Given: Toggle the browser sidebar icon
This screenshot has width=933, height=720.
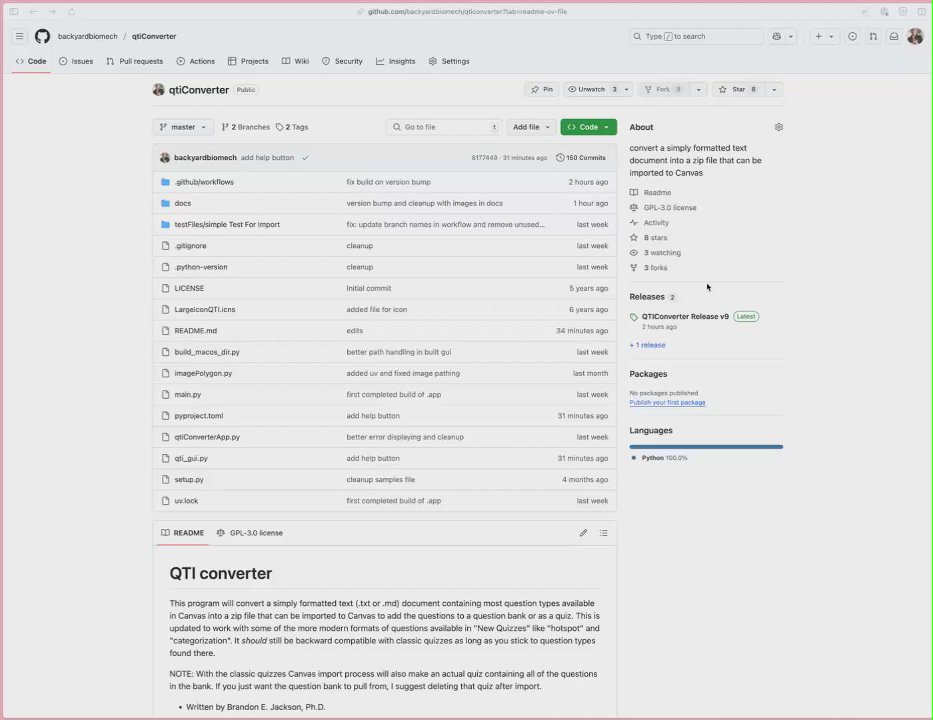Looking at the screenshot, I should tap(14, 11).
